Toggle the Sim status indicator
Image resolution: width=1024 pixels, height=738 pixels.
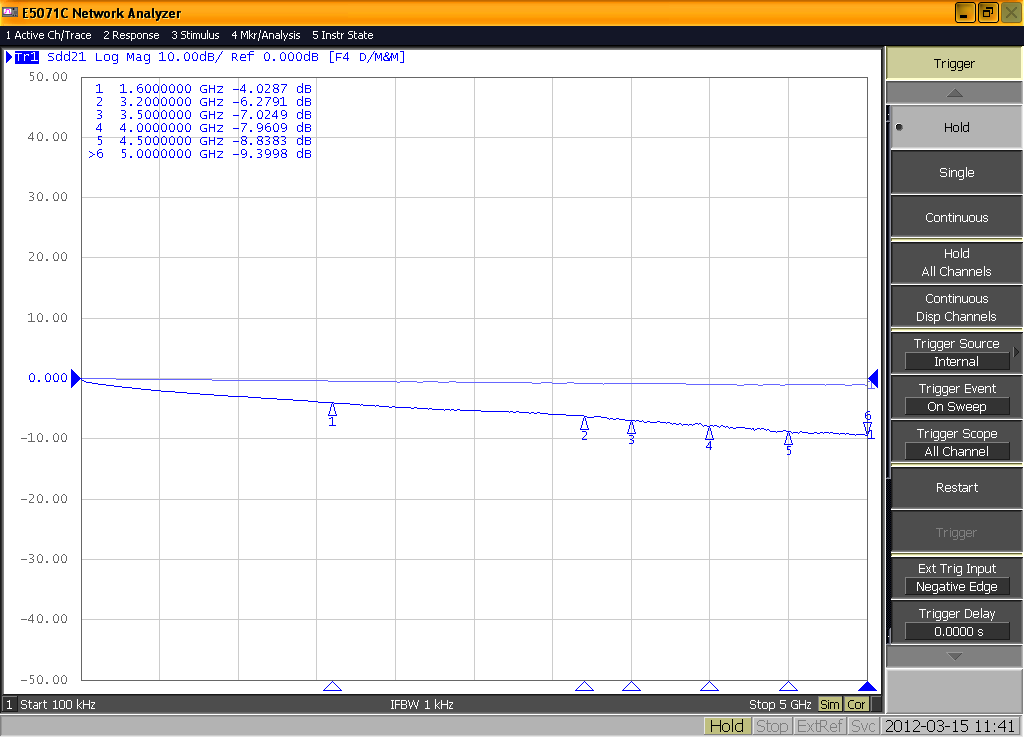point(830,704)
